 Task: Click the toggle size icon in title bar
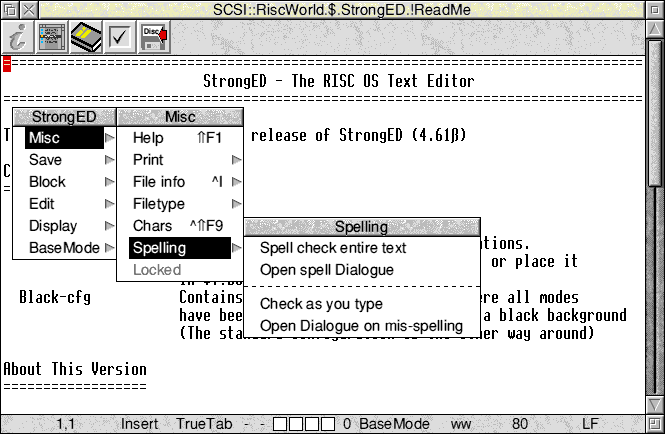point(654,10)
